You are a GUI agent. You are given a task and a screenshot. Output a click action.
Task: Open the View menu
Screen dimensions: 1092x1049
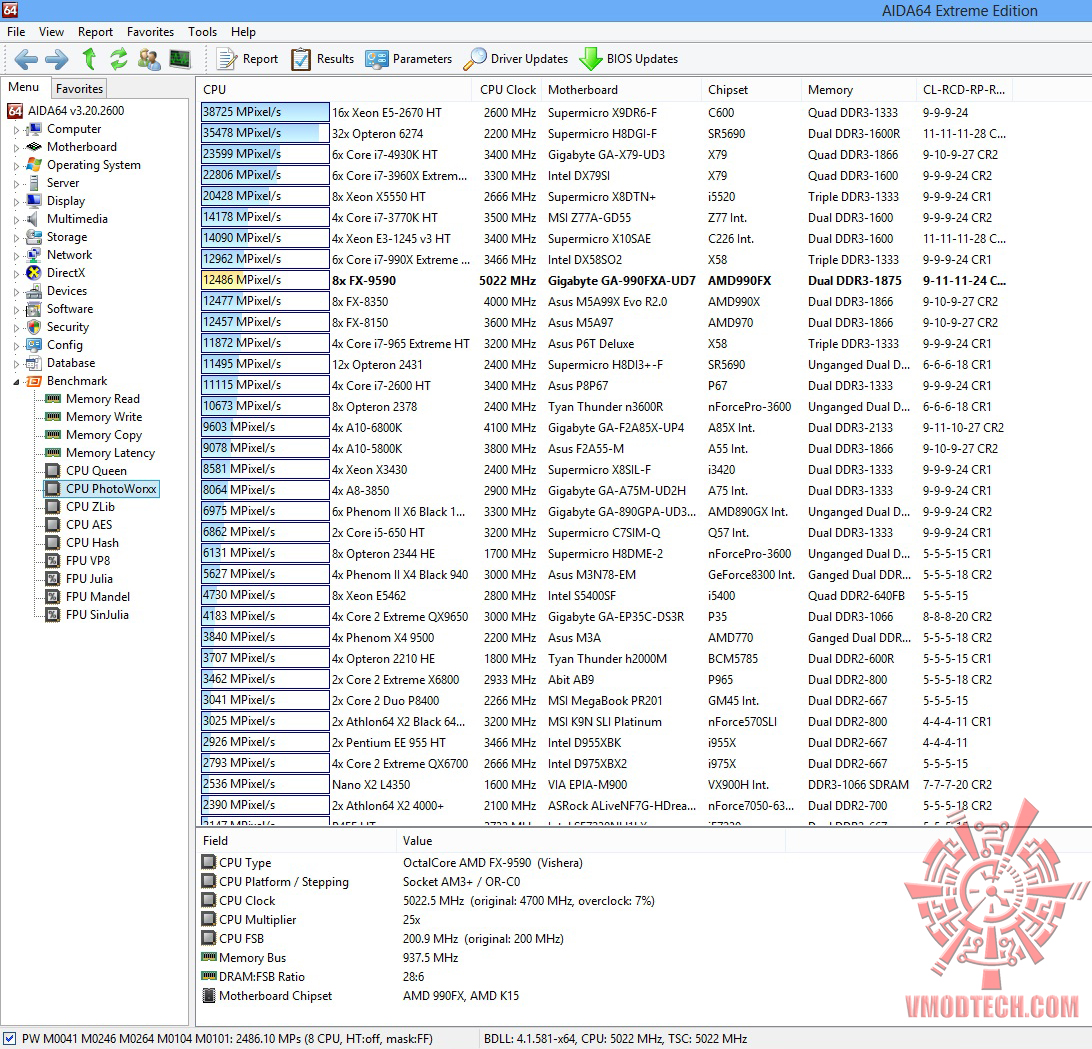(x=51, y=32)
